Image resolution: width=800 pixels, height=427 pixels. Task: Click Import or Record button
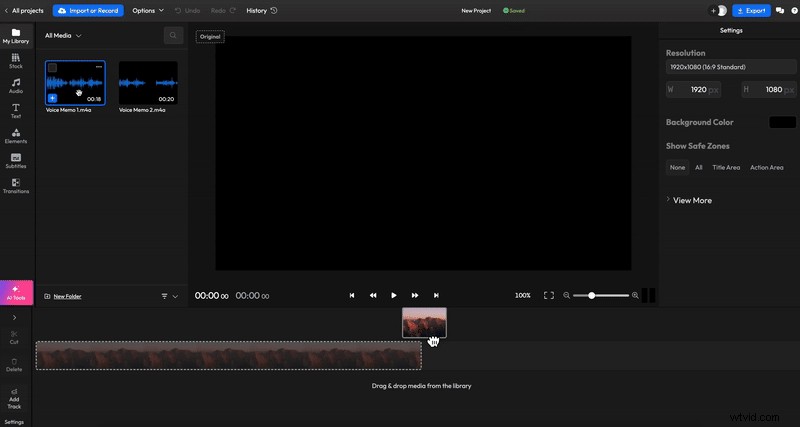[88, 11]
